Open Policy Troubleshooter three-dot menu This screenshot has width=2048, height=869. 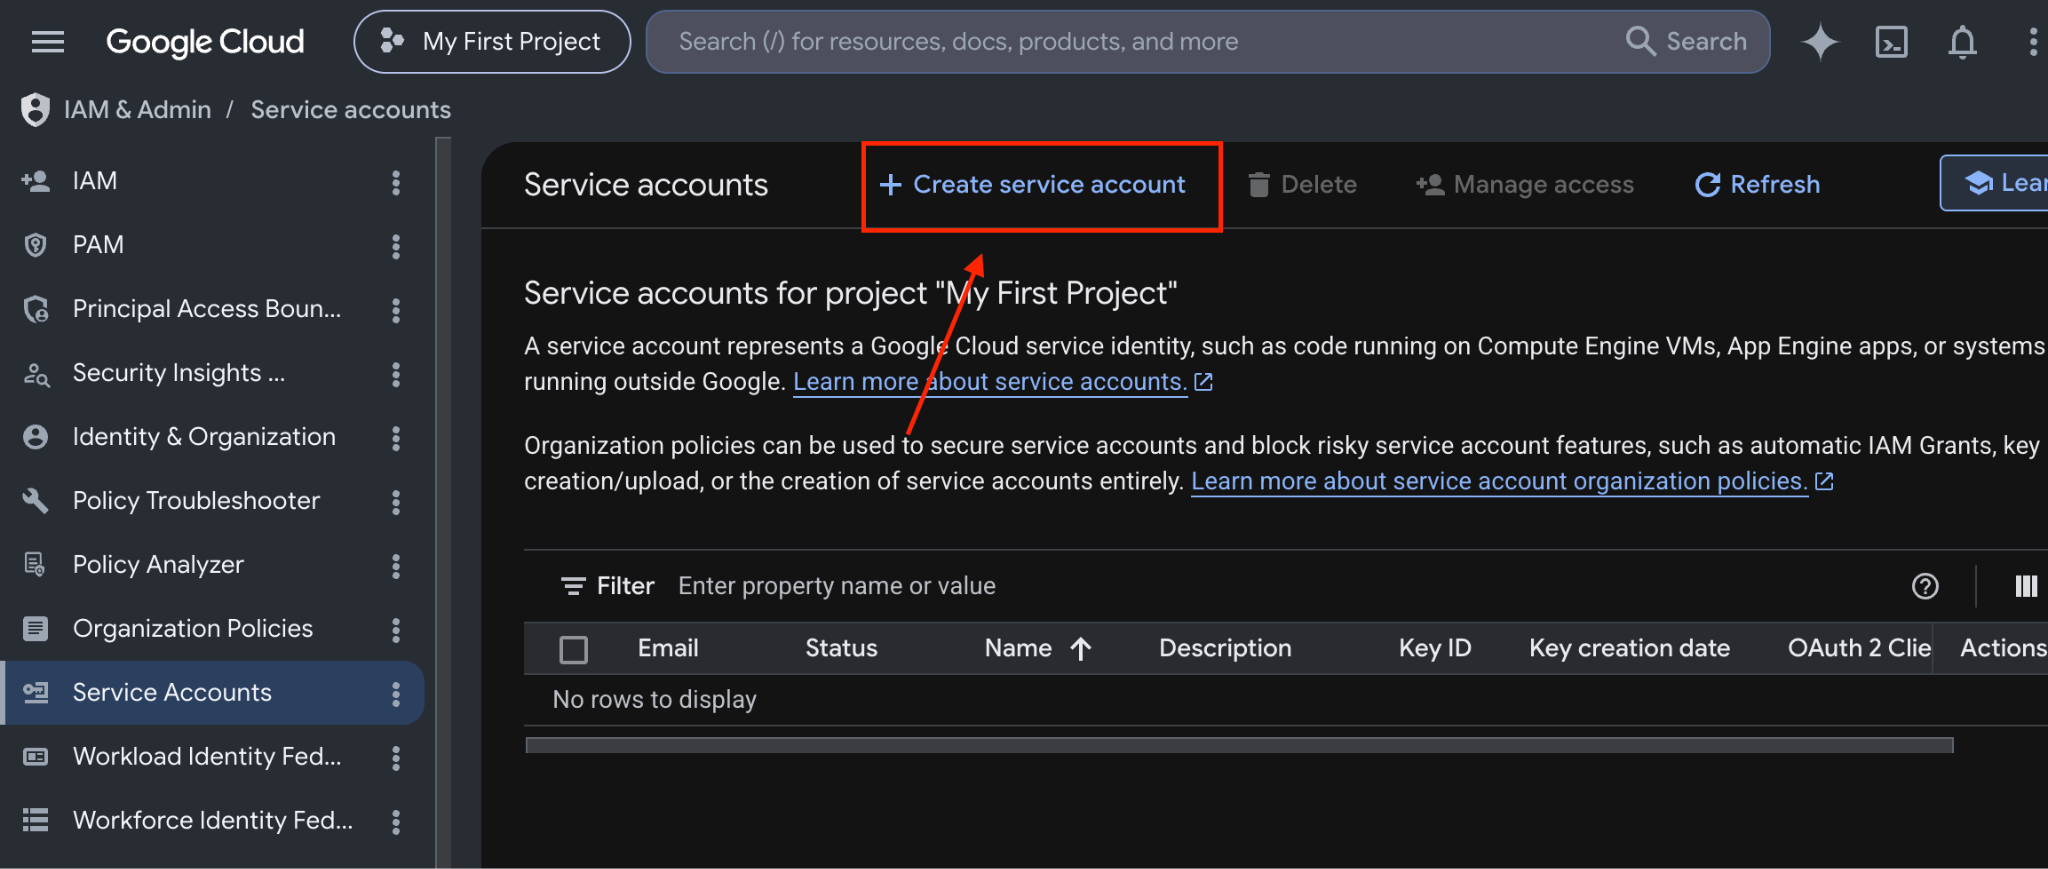coord(396,502)
